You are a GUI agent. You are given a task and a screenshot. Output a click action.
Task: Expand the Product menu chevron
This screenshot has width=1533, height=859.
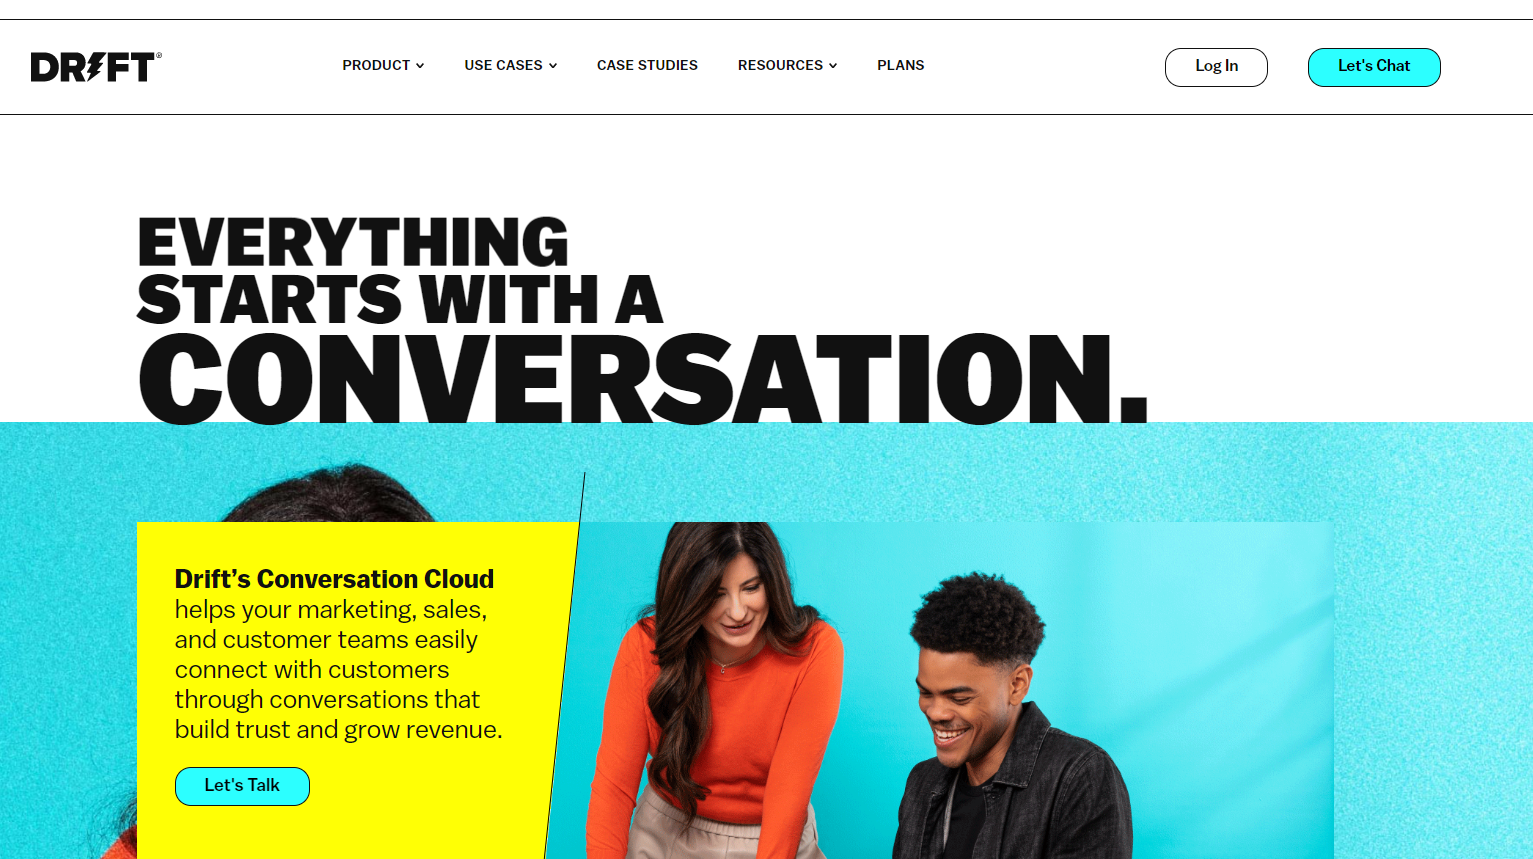point(420,66)
